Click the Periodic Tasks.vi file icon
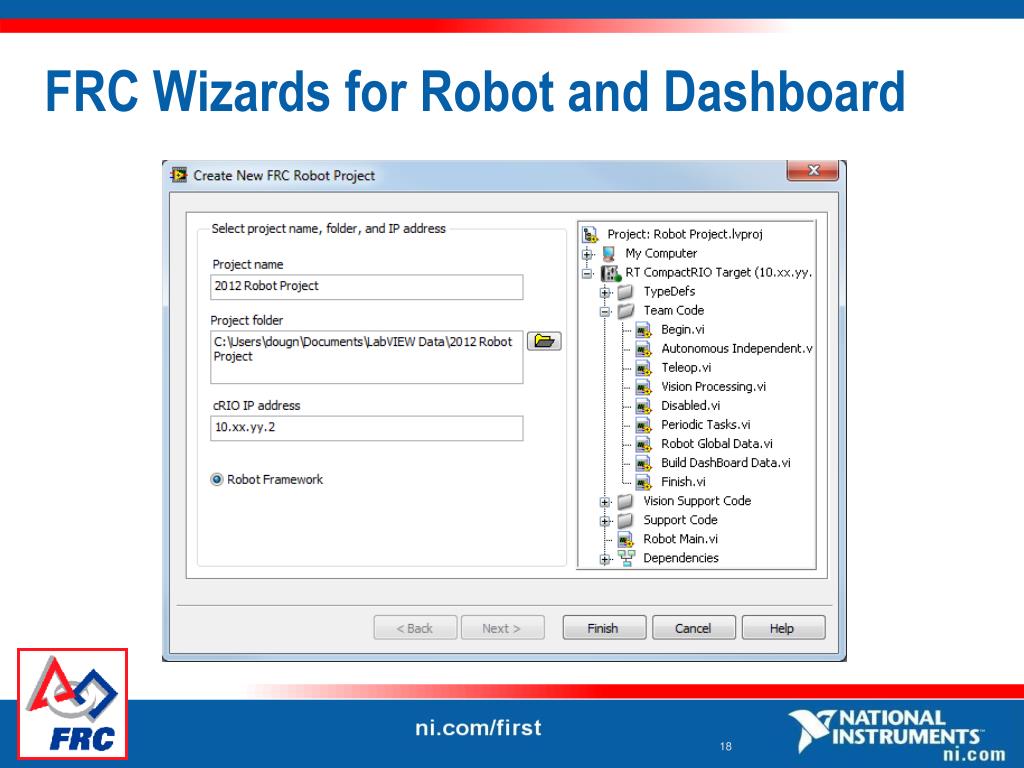1024x768 pixels. [x=644, y=425]
